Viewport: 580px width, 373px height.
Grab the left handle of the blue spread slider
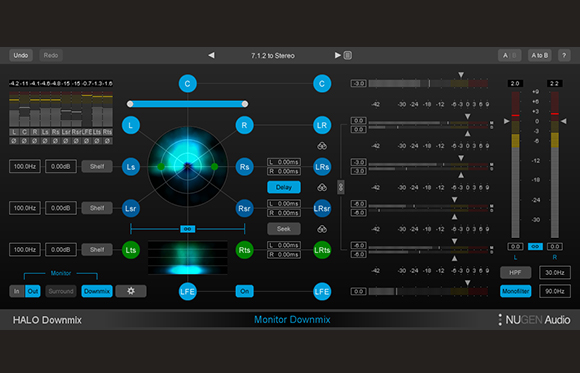(130, 104)
